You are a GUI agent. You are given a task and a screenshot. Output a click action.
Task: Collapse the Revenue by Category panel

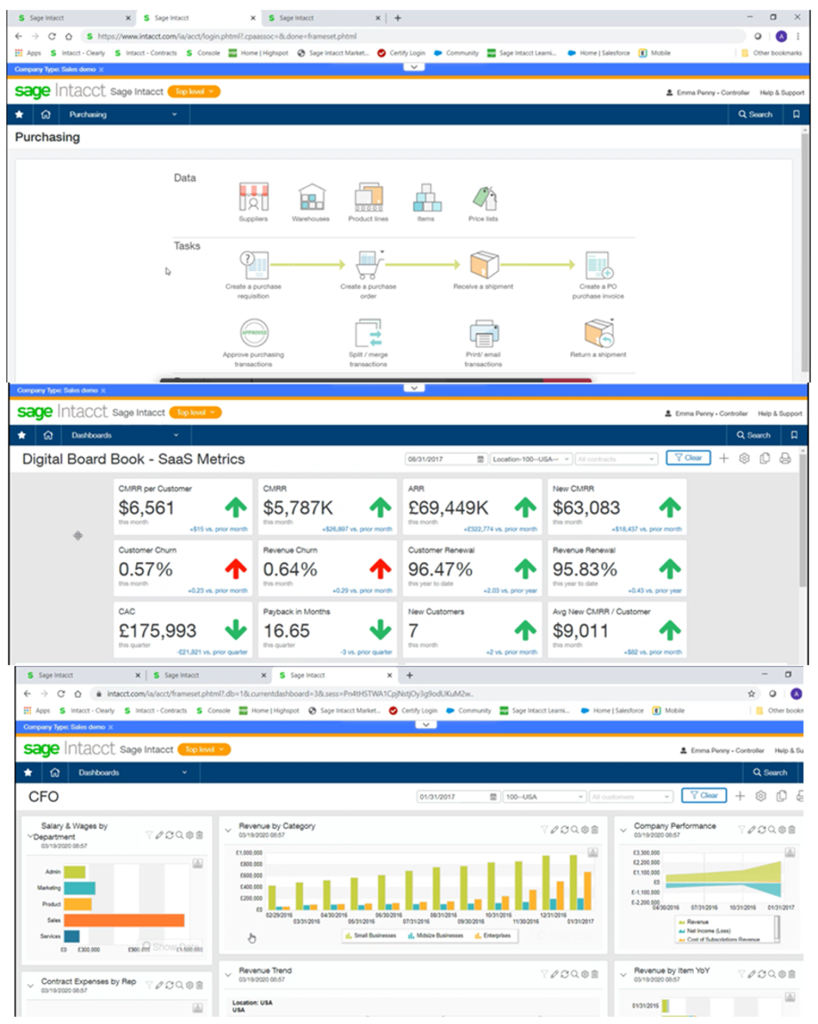tap(228, 830)
